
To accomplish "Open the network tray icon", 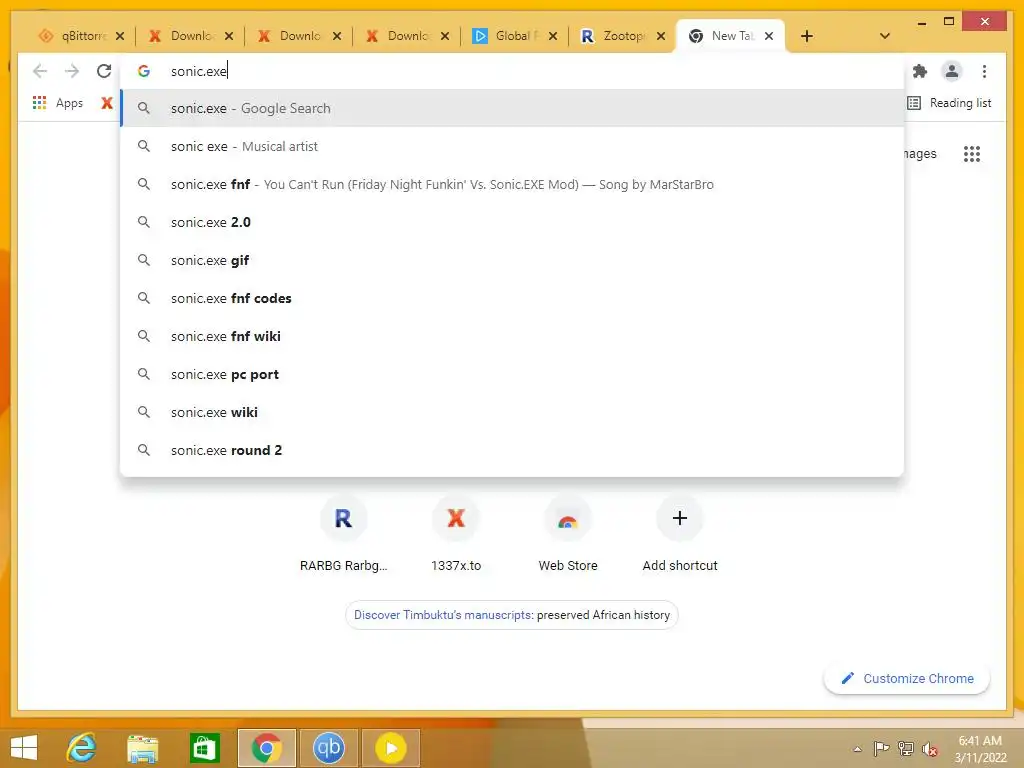I will 905,748.
